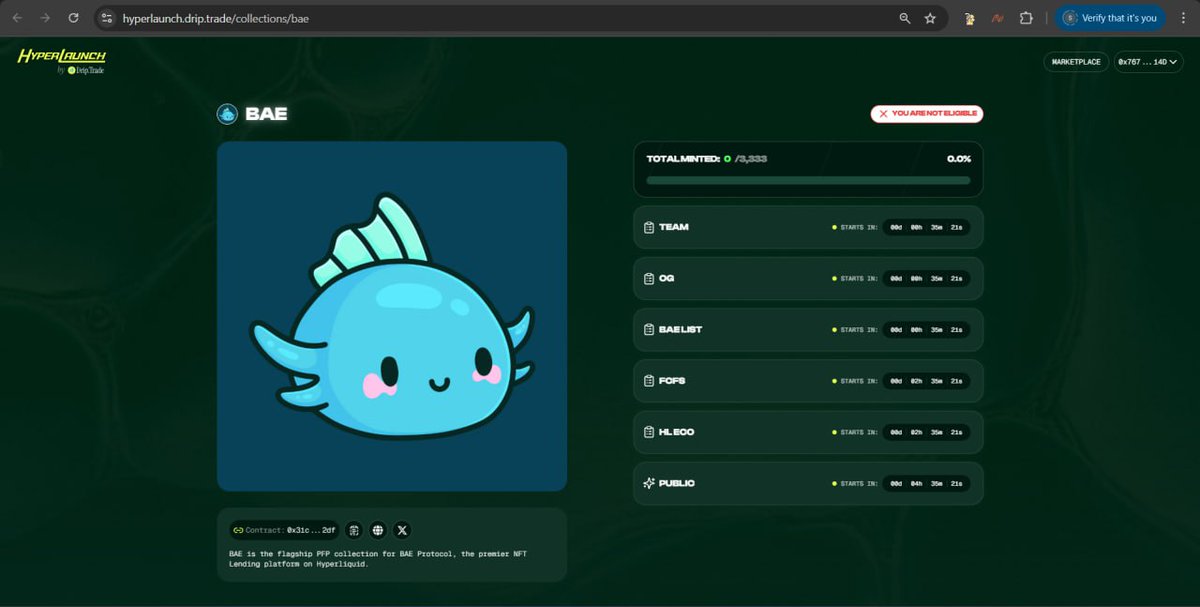Open the yellow character browser extension icon
The width and height of the screenshot is (1200, 607).
tap(969, 18)
